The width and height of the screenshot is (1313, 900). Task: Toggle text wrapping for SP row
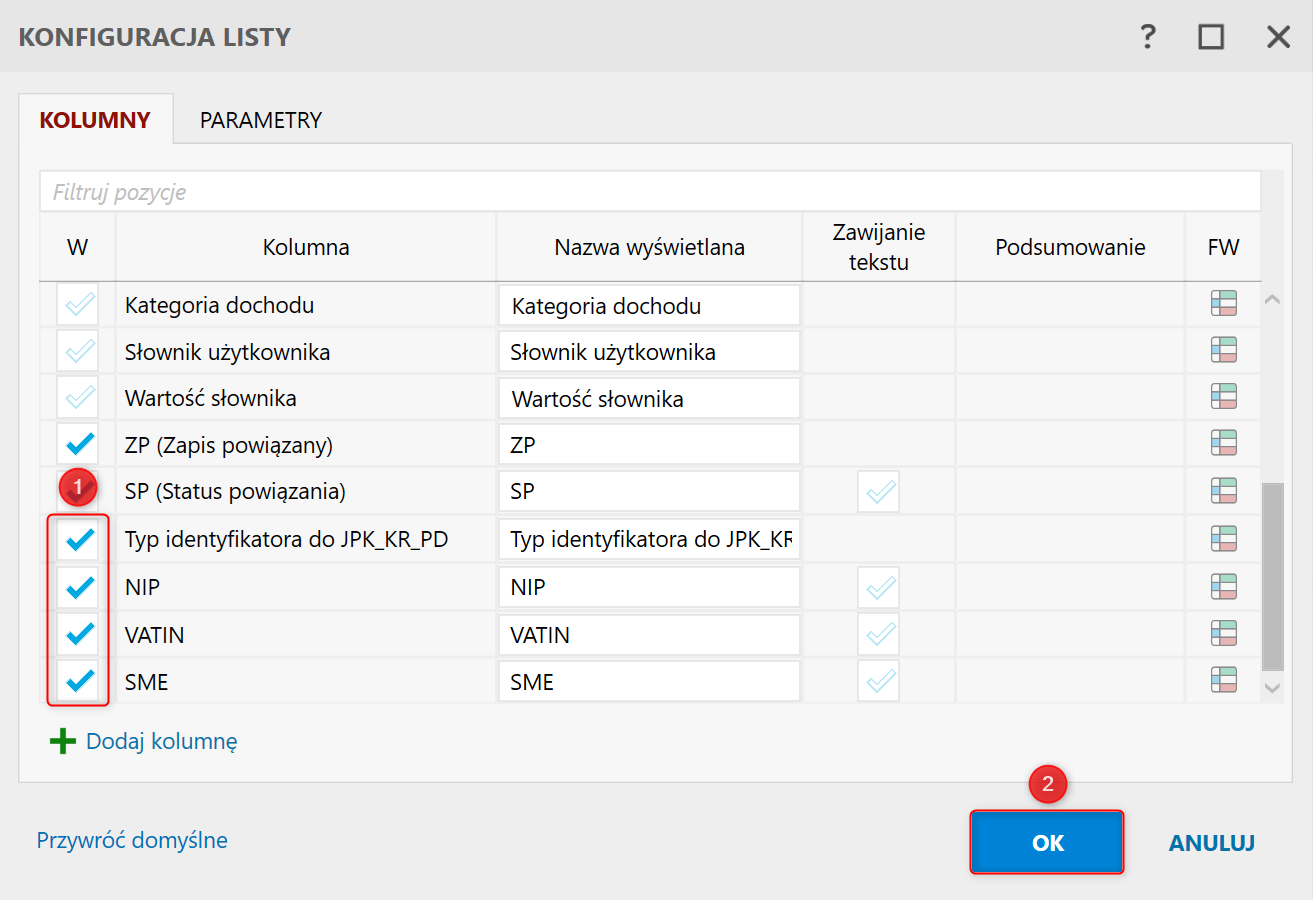(x=879, y=491)
